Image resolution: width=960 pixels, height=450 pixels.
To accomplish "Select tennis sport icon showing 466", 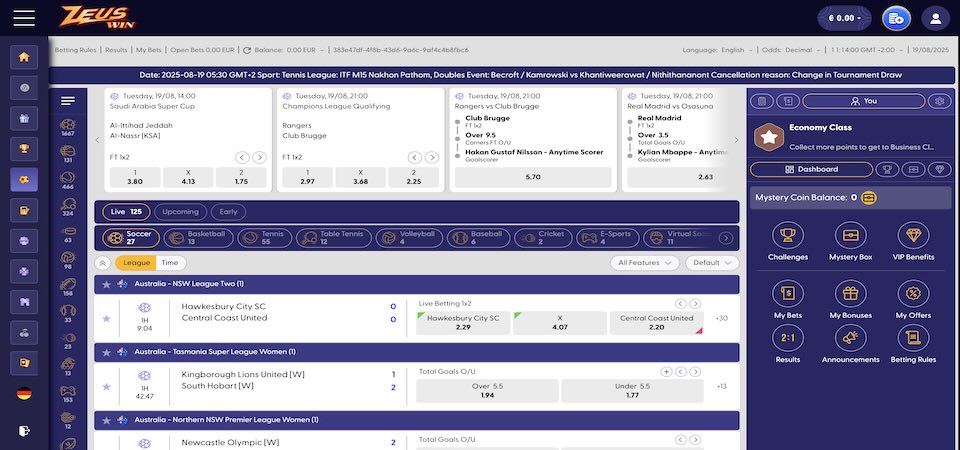I will click(x=68, y=180).
